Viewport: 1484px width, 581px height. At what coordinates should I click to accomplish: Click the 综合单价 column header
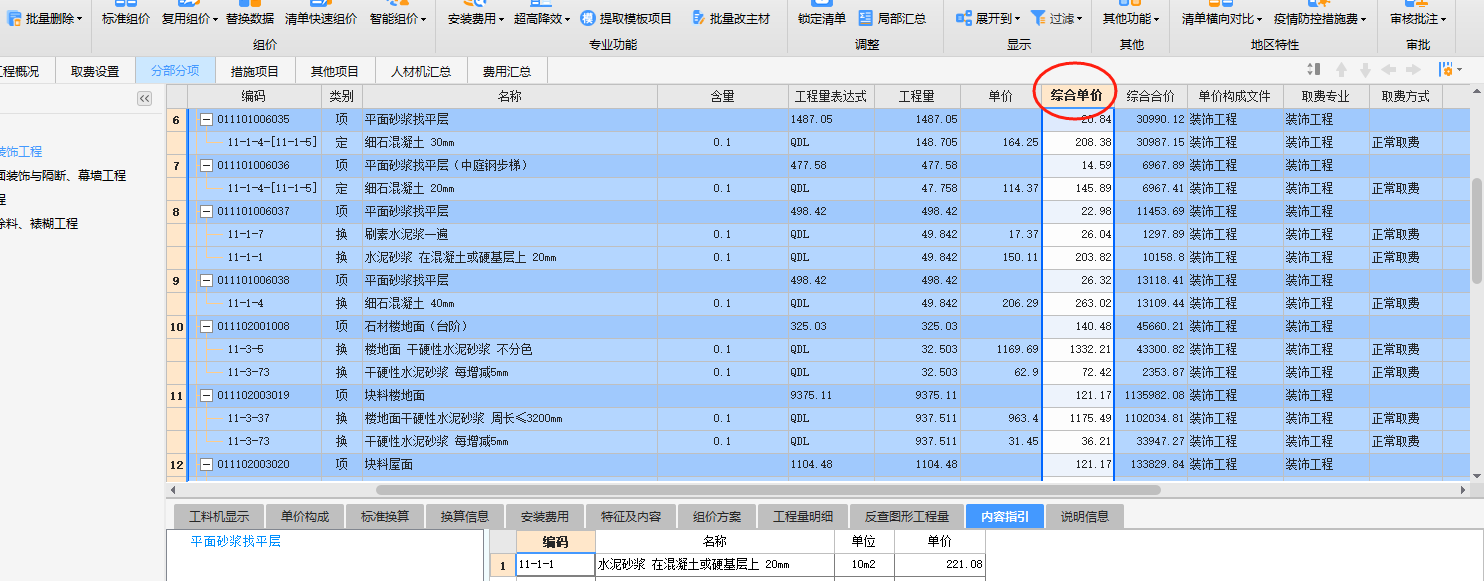1077,96
